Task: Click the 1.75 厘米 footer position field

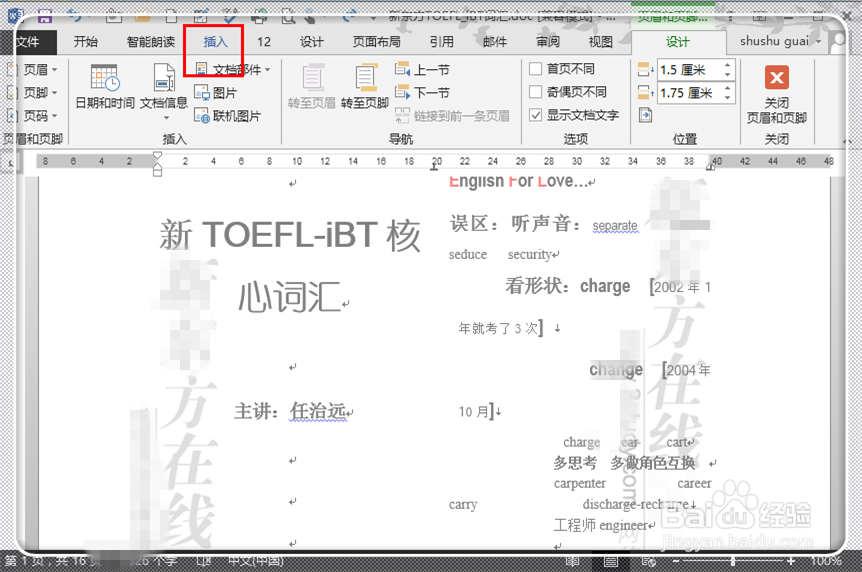Action: tap(689, 93)
